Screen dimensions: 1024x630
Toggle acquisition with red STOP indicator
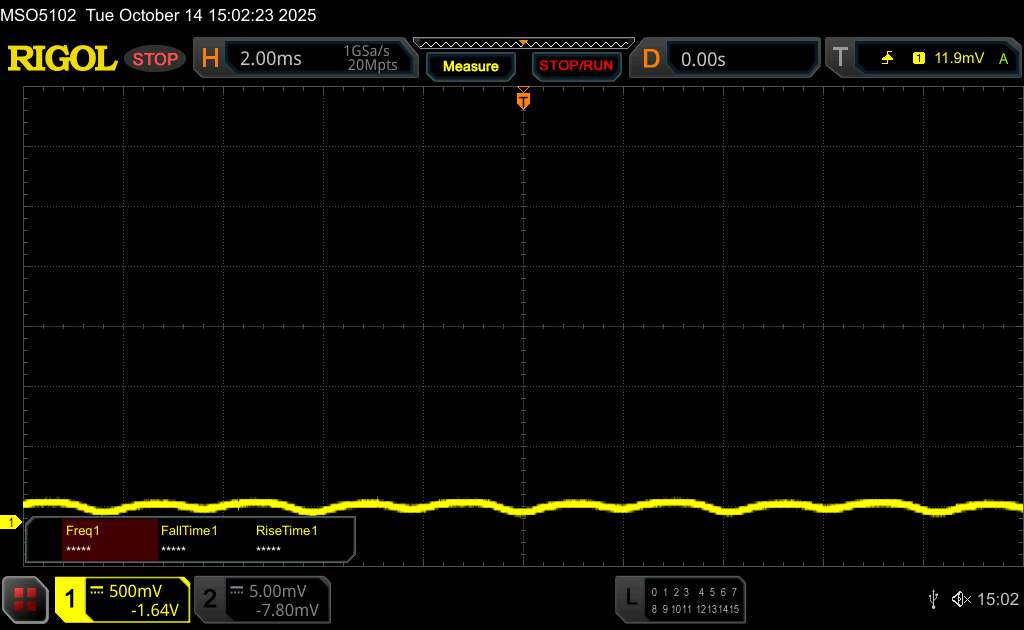tap(156, 59)
